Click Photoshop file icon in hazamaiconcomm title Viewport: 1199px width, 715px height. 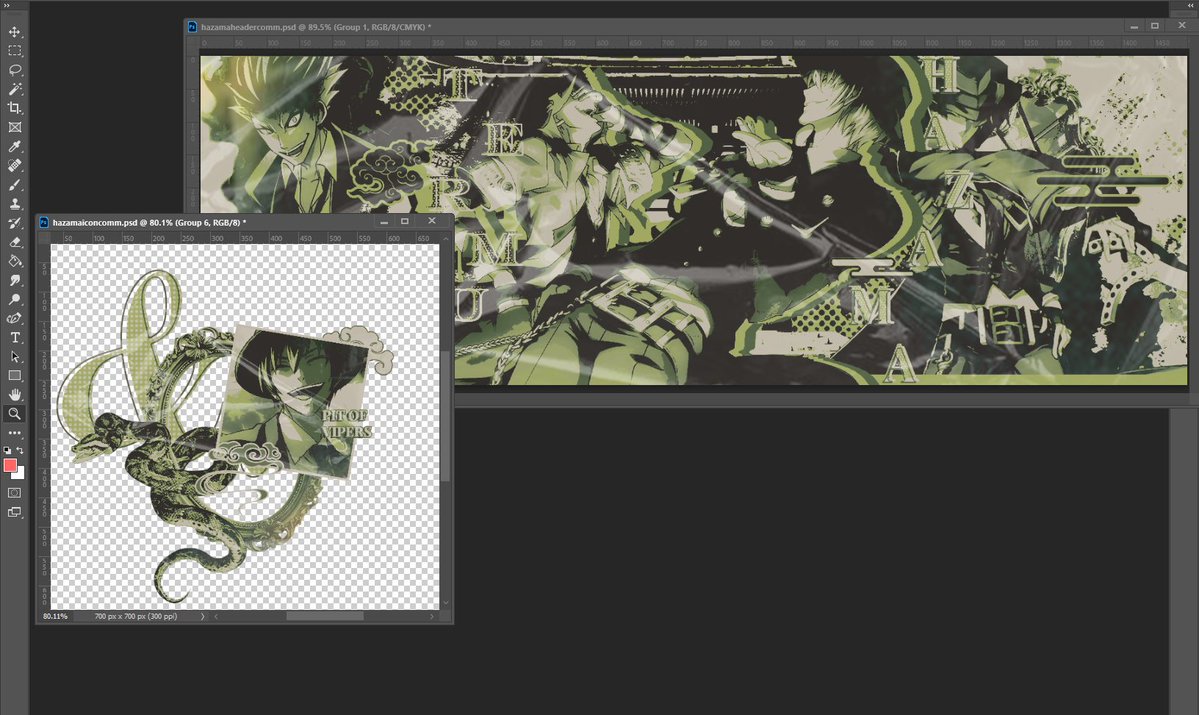pyautogui.click(x=44, y=223)
